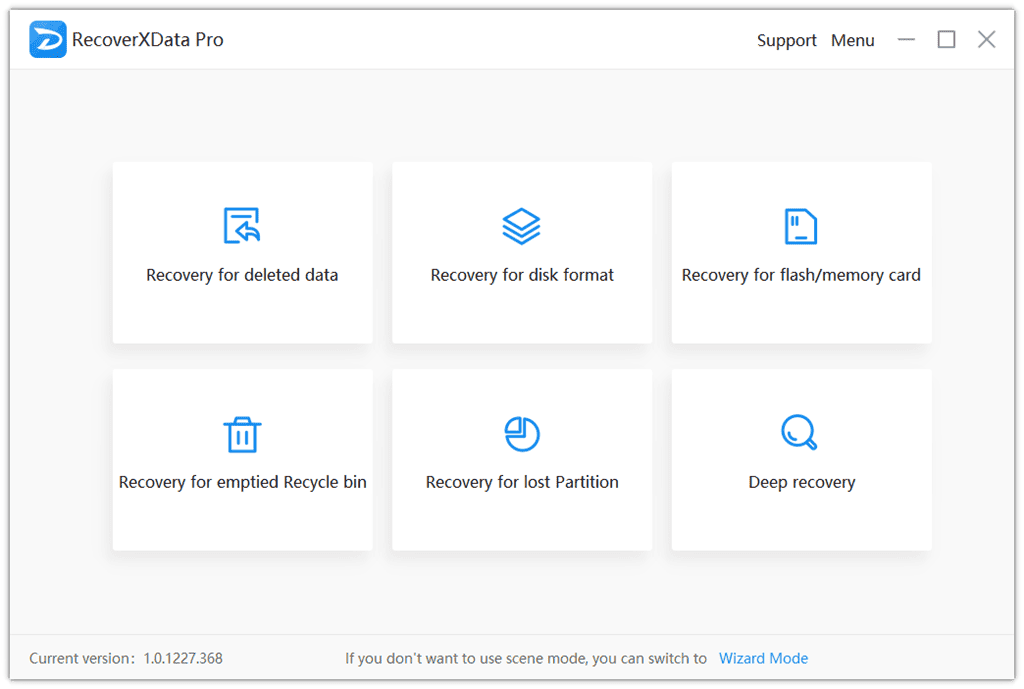Click the RecoverXData Pro logo icon
The image size is (1024, 689).
click(48, 40)
